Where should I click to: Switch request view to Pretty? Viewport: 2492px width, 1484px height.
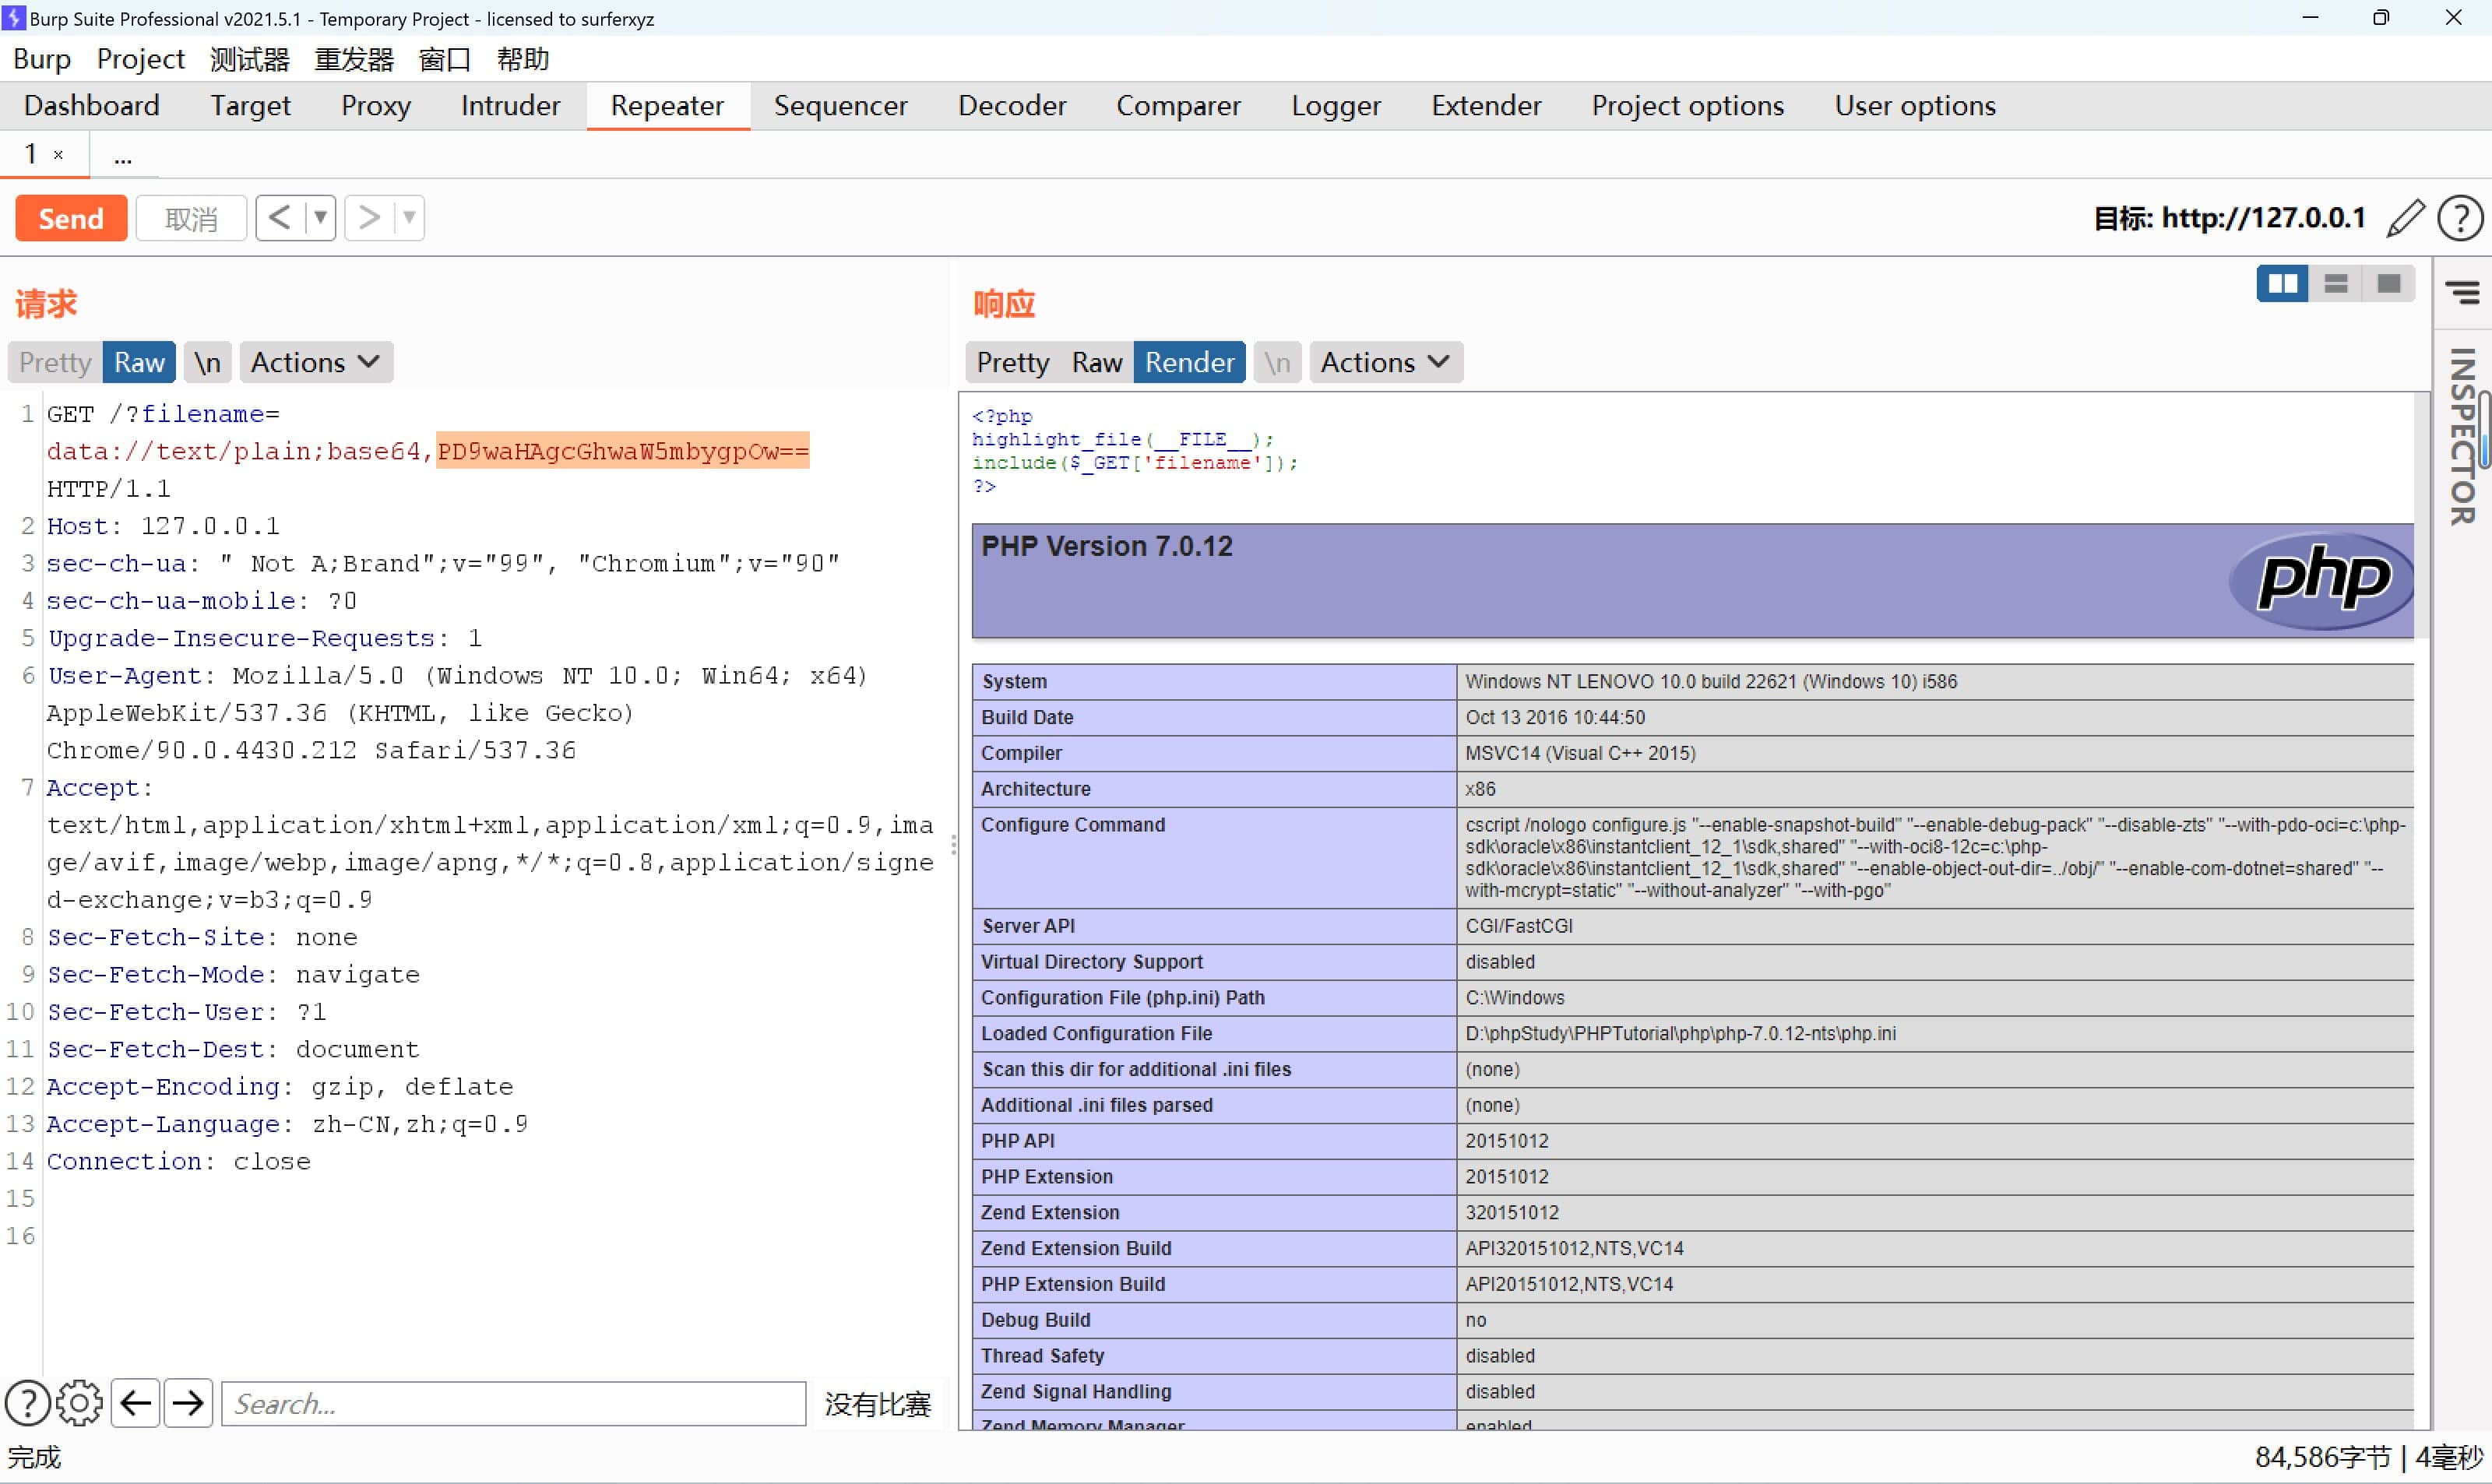[x=55, y=362]
